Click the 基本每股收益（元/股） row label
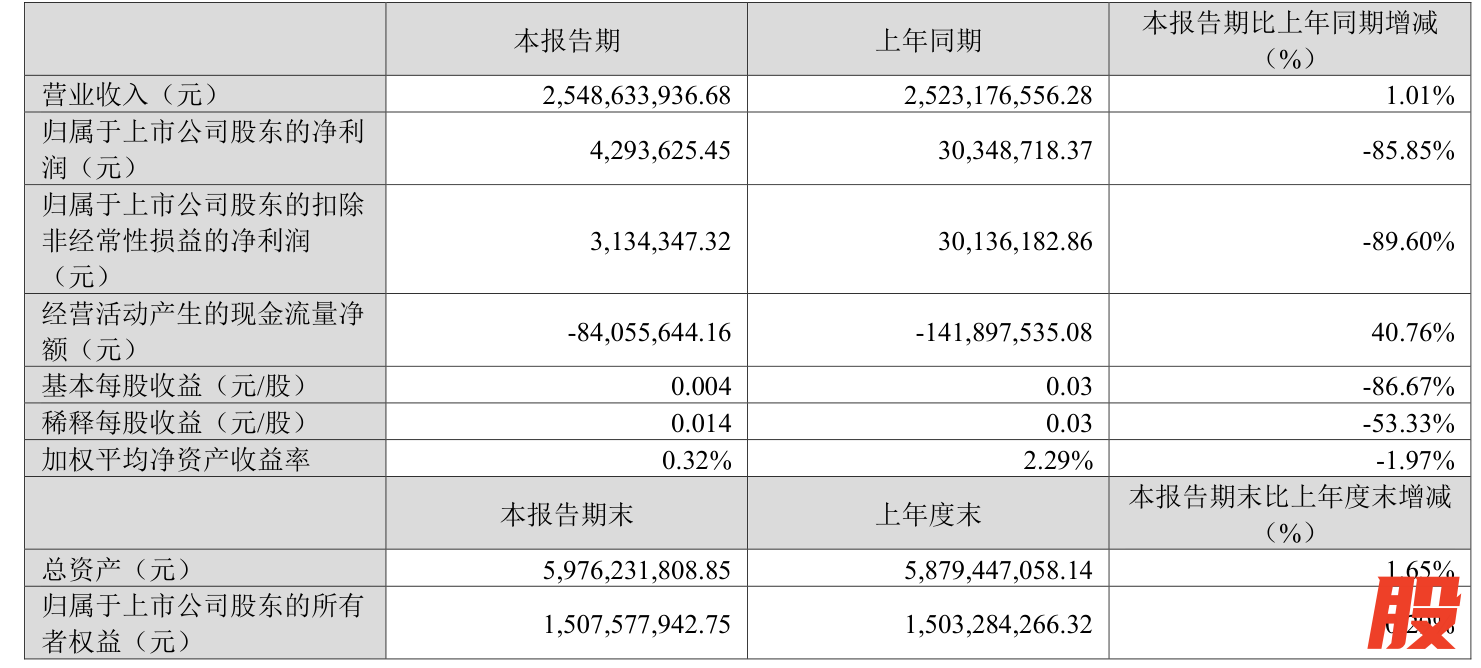Image resolution: width=1481 pixels, height=668 pixels. (175, 386)
